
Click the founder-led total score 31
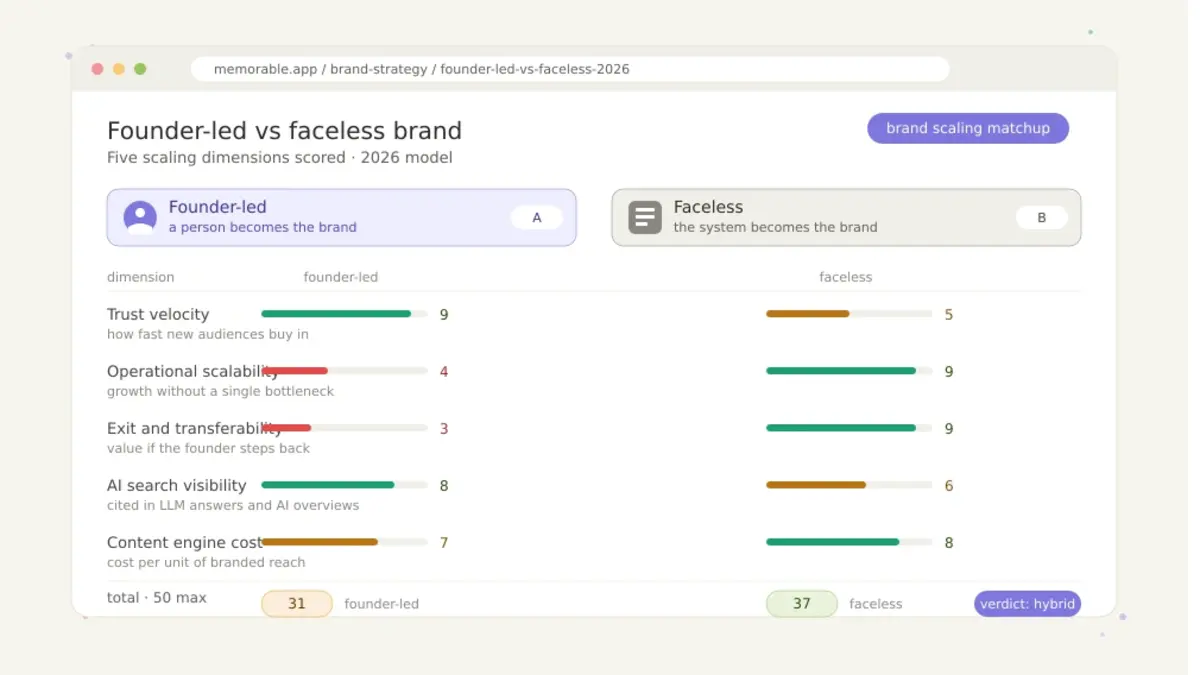pos(297,603)
